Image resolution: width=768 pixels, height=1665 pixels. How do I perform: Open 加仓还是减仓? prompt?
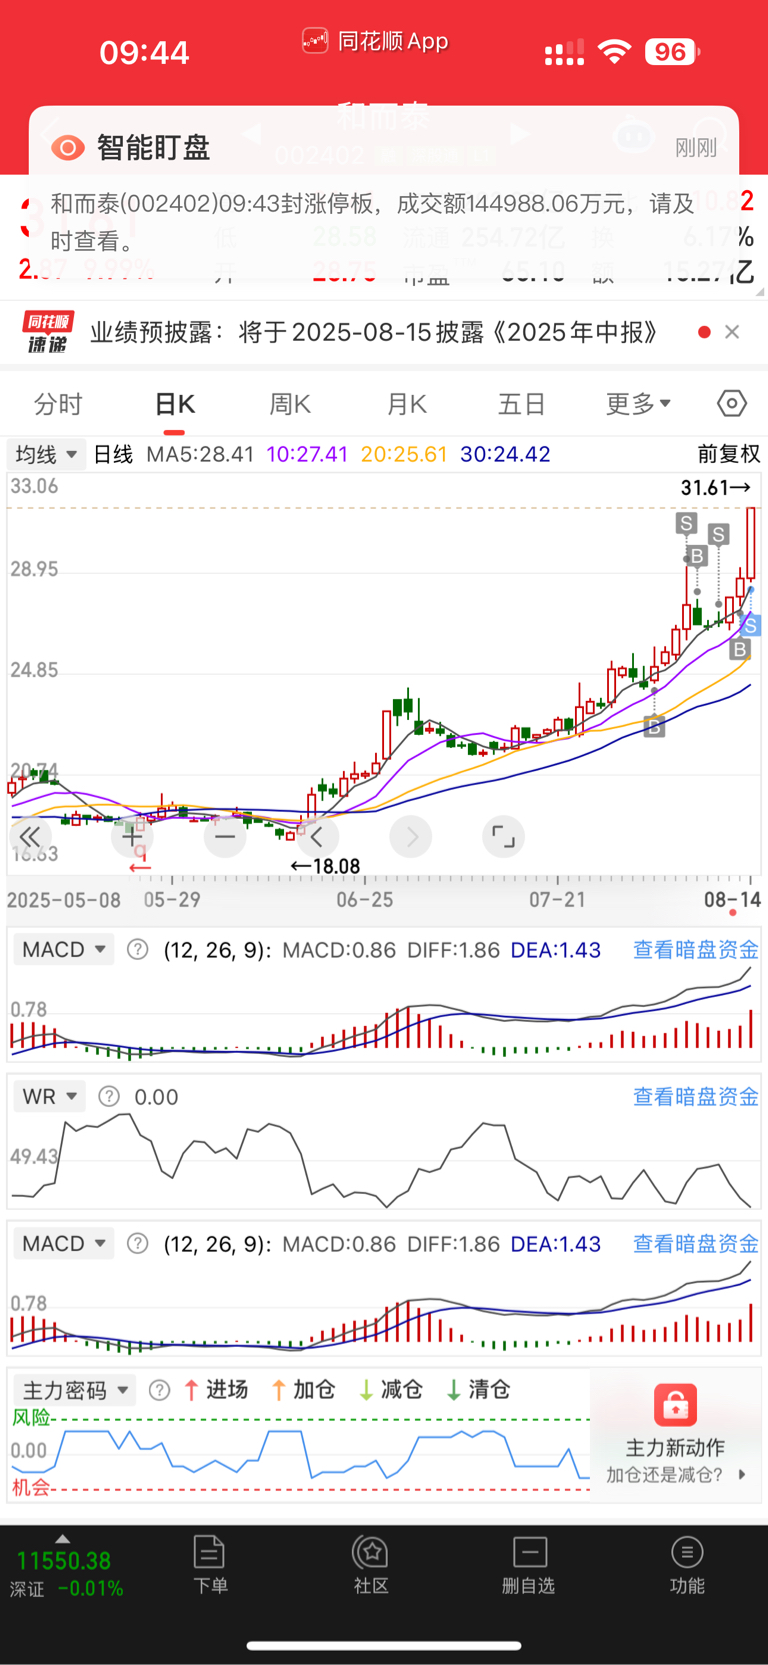coord(676,1474)
